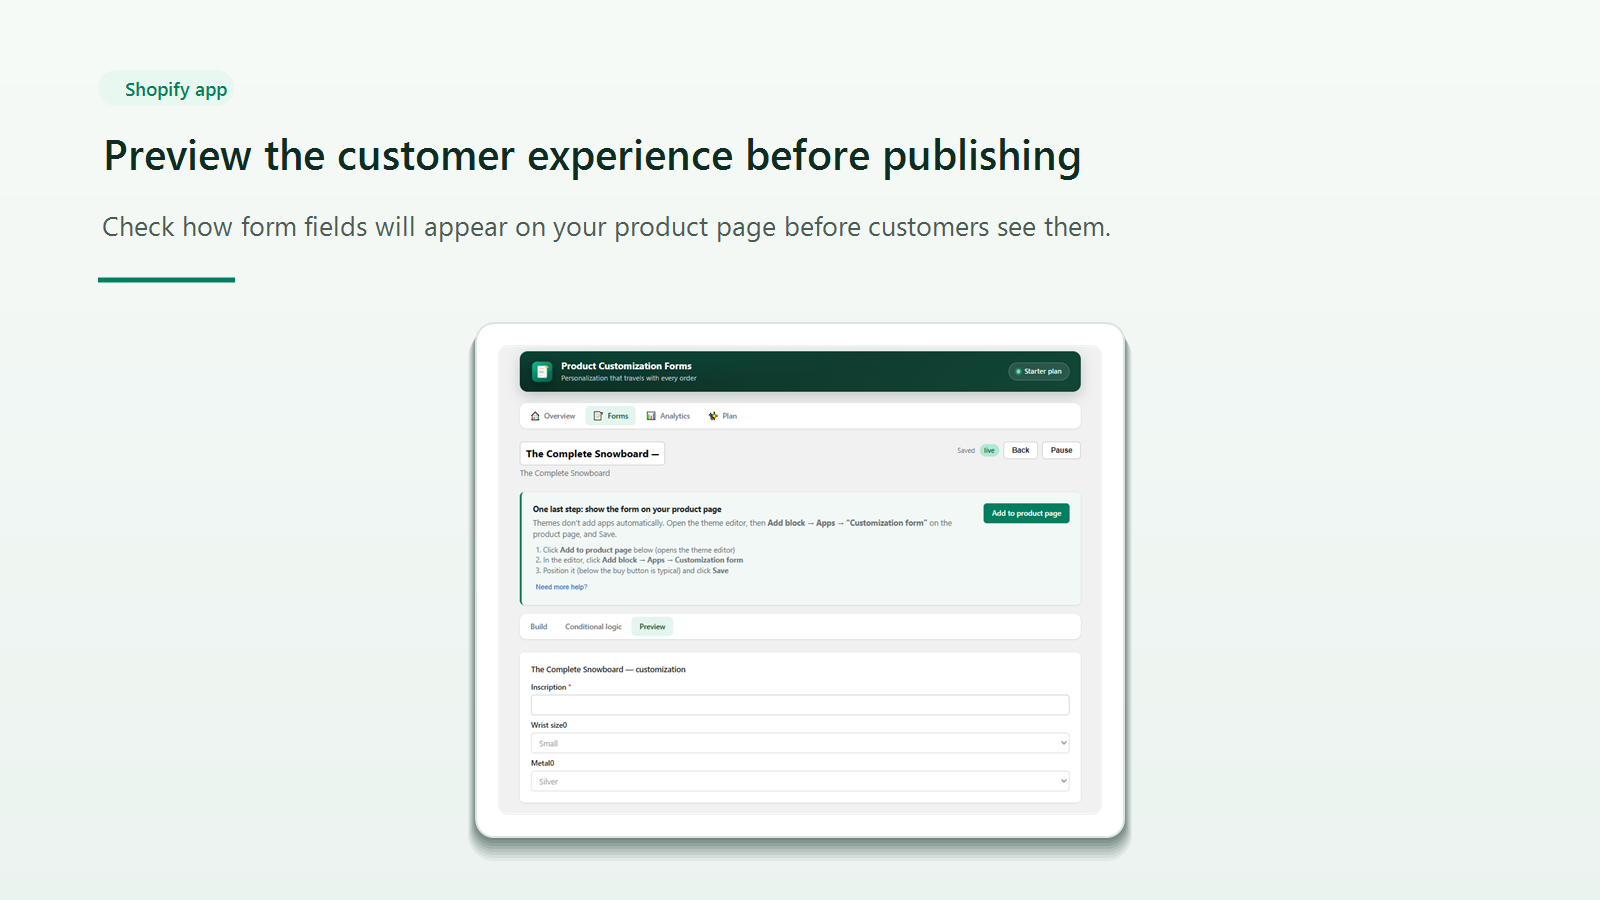Click the Forms notepad icon

pos(598,416)
